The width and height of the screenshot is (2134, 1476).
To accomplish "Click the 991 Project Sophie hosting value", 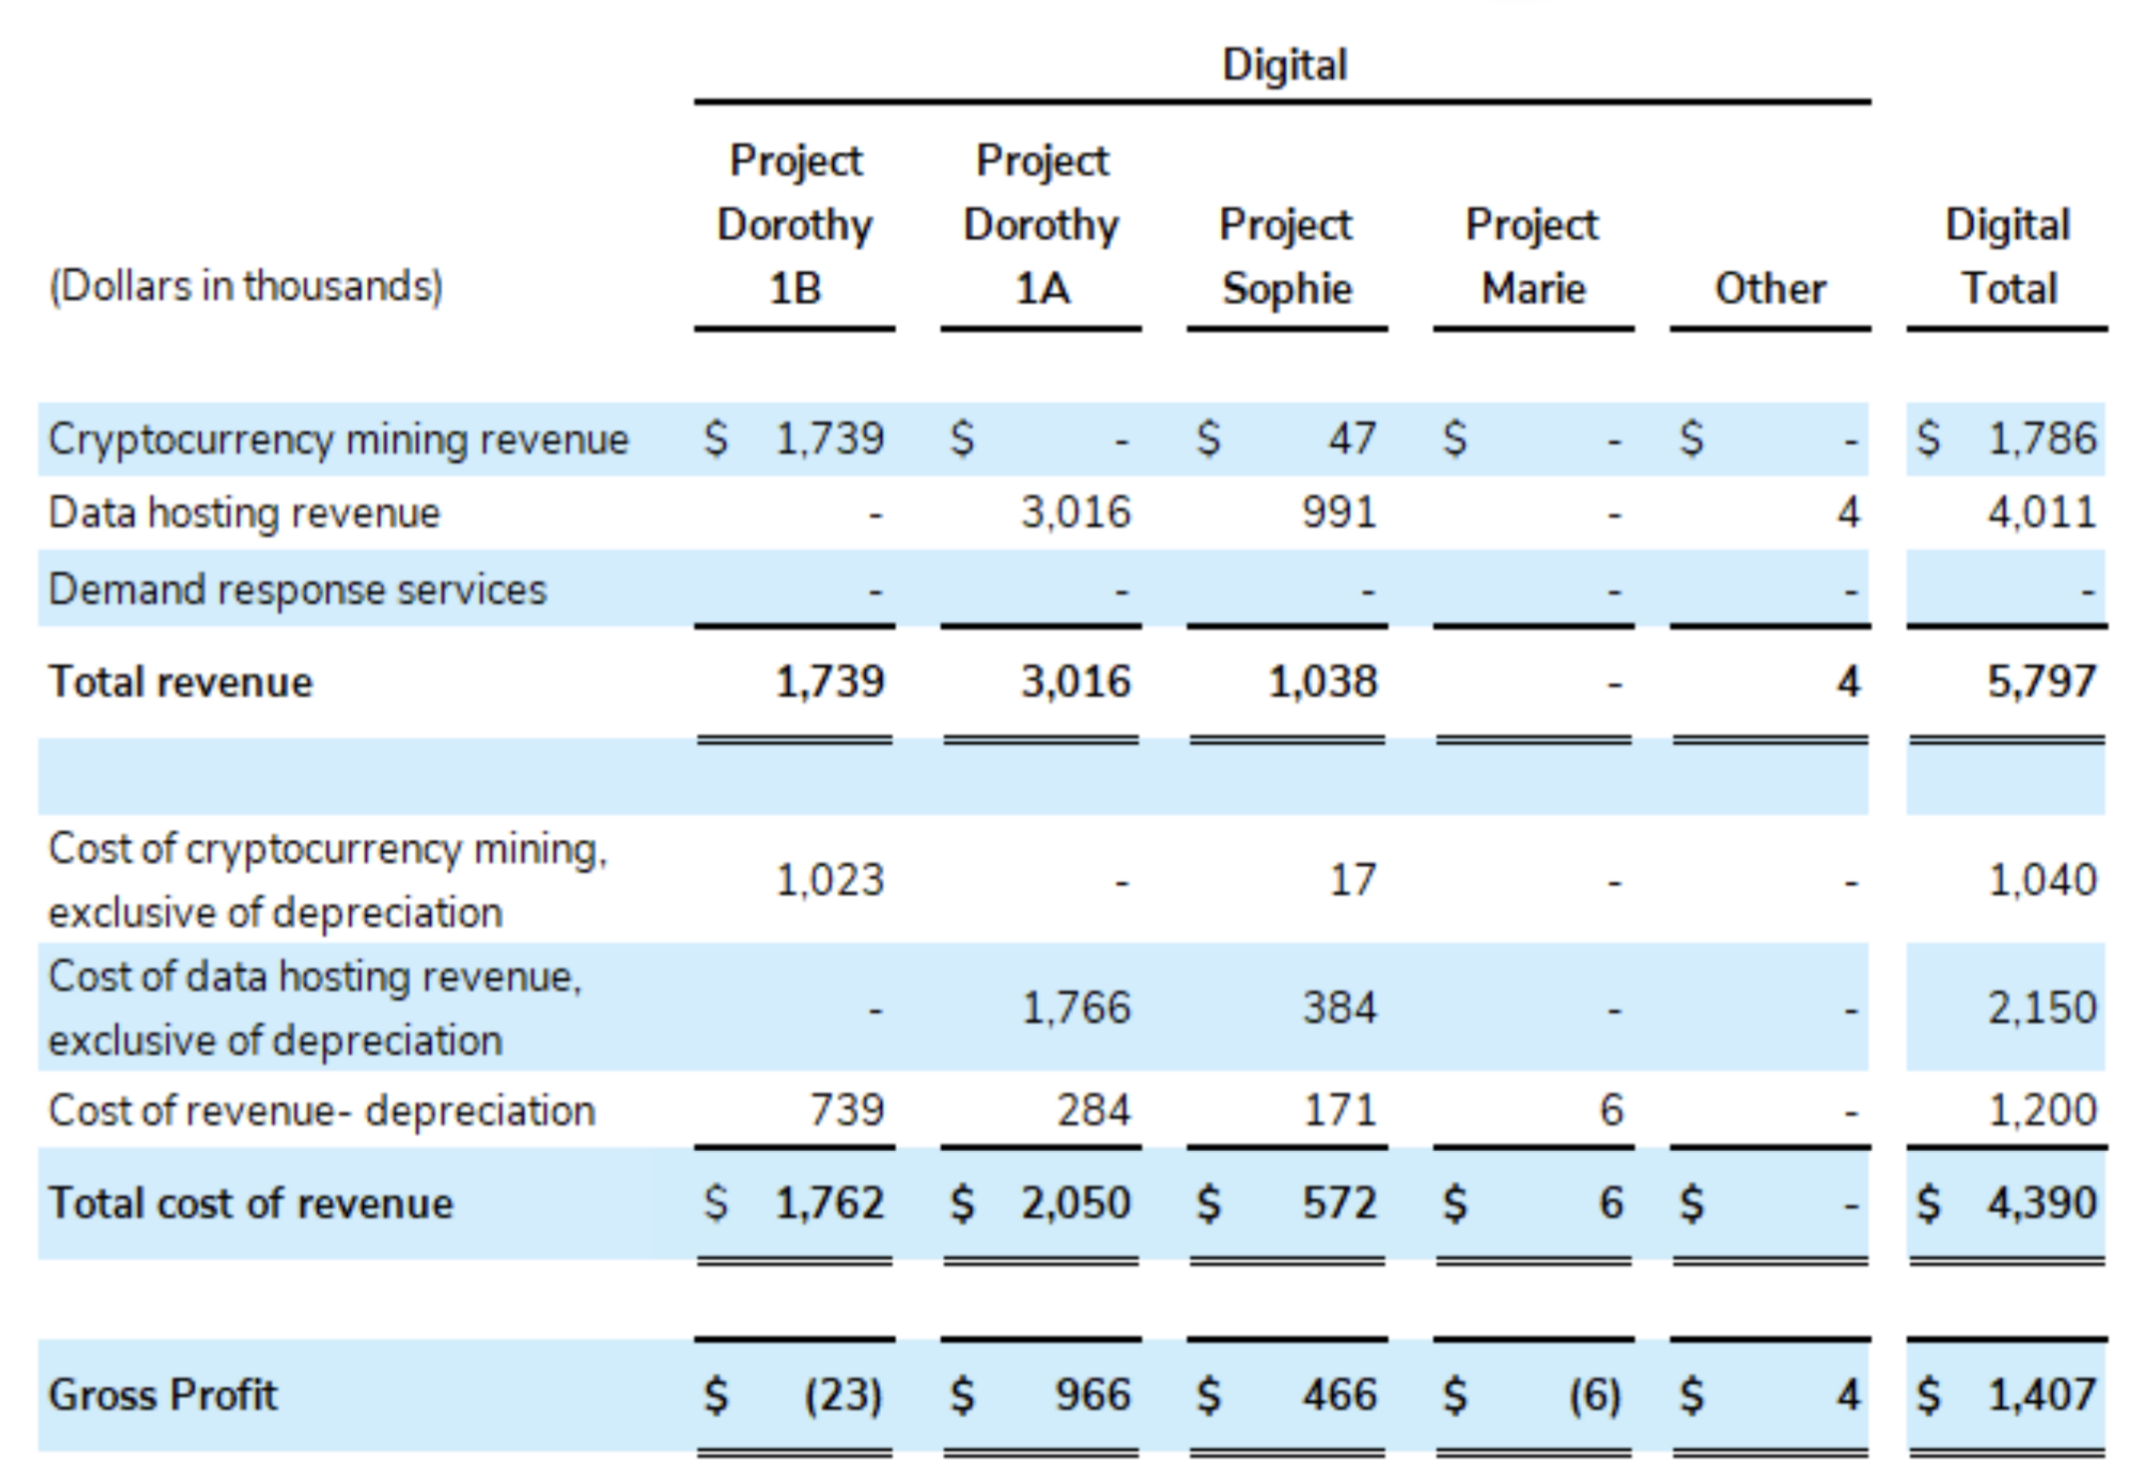I will [x=1339, y=513].
